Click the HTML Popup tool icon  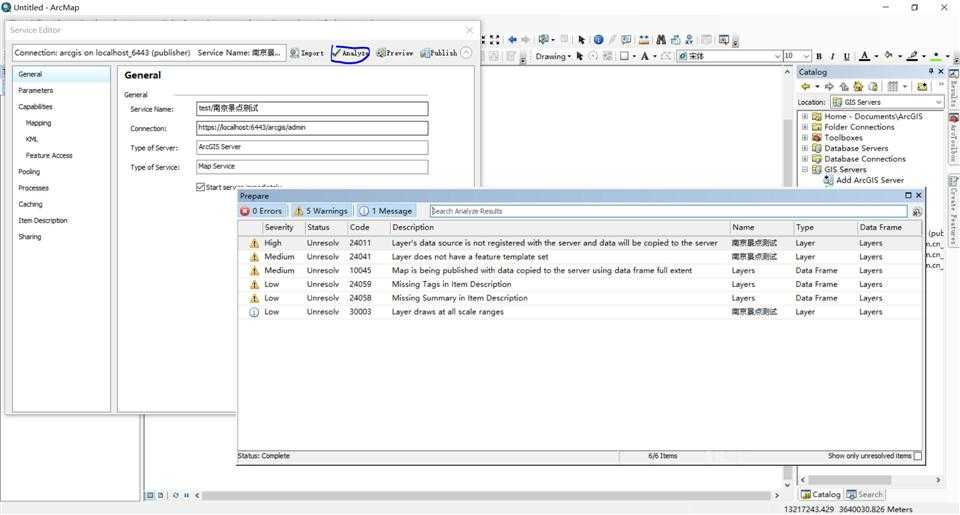(626, 40)
